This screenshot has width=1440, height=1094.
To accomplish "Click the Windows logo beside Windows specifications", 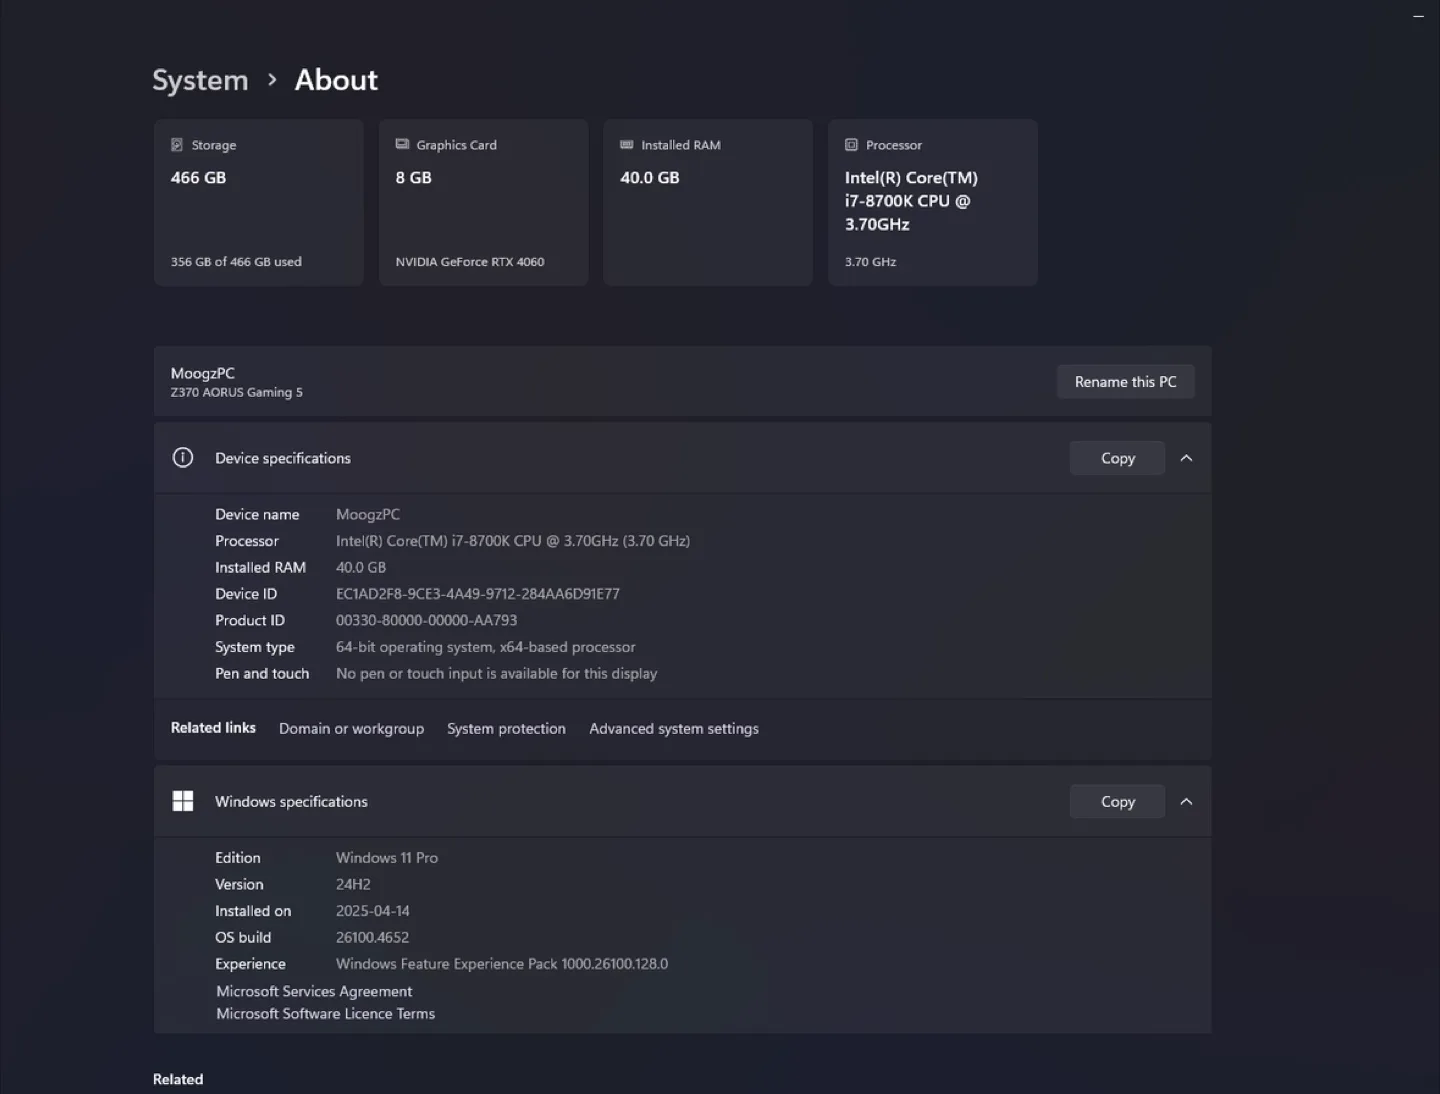I will (x=183, y=801).
